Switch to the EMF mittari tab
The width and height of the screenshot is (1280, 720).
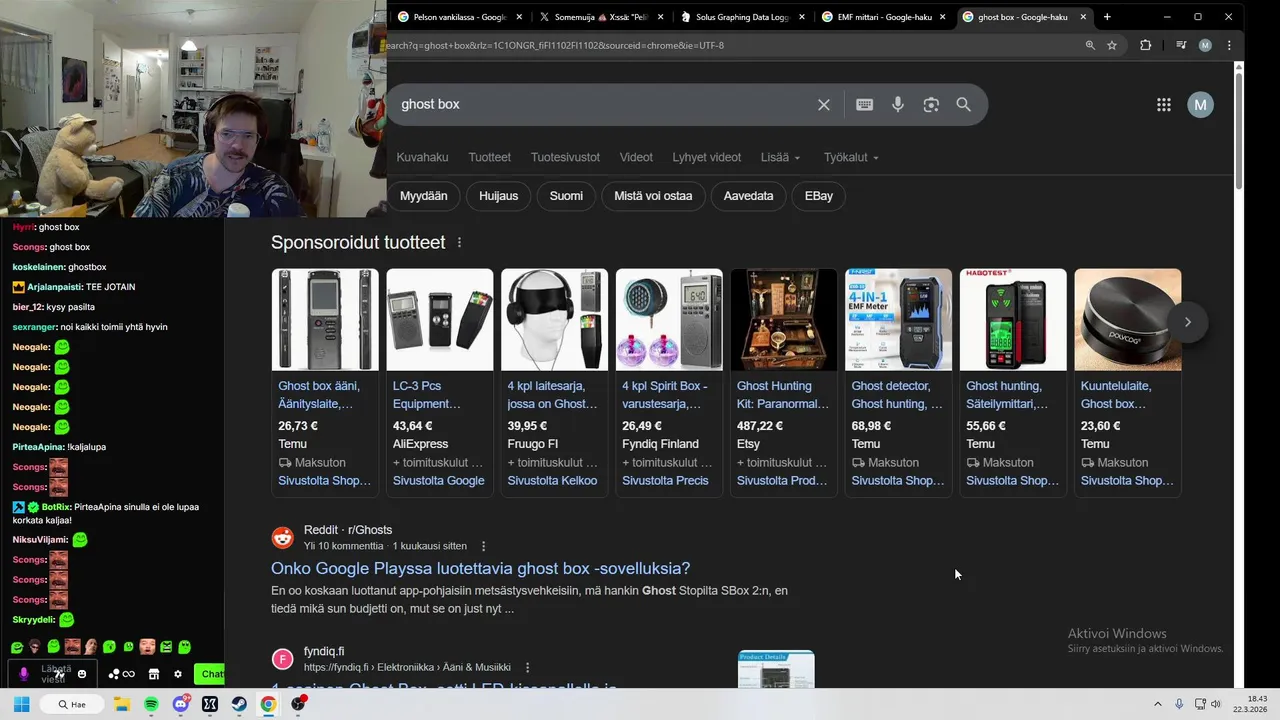coord(884,17)
